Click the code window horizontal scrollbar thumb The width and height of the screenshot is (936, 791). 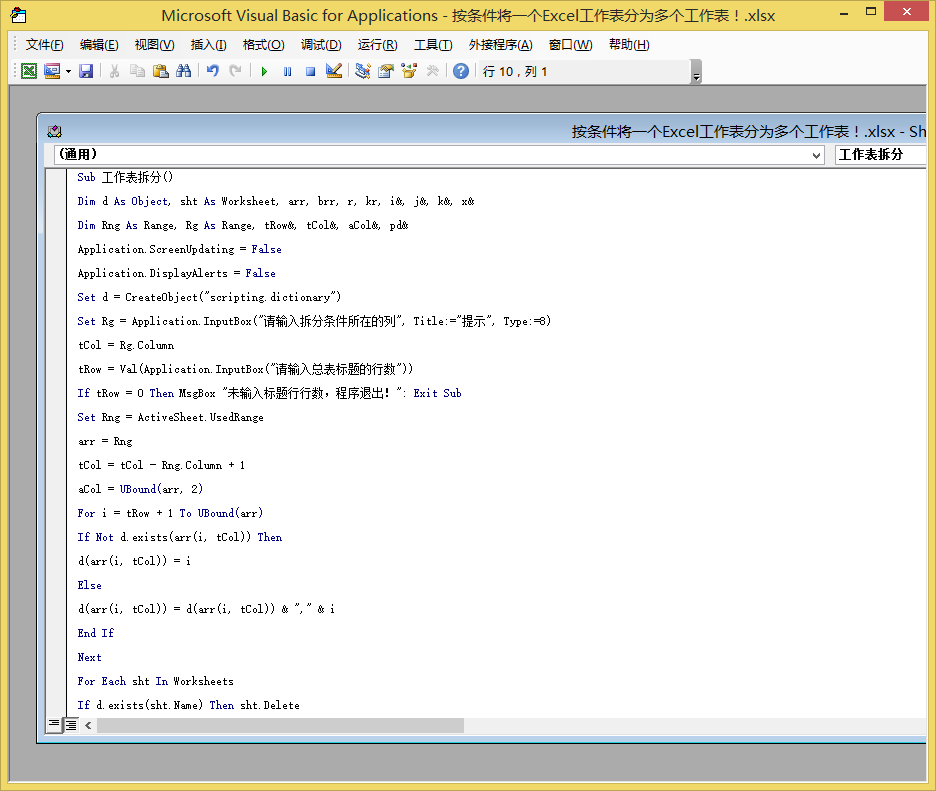coord(280,725)
